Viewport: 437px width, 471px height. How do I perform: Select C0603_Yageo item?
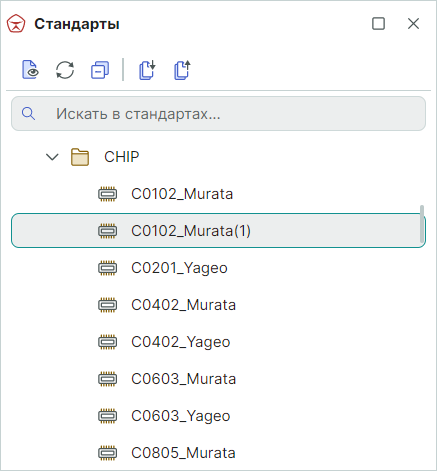pos(181,416)
